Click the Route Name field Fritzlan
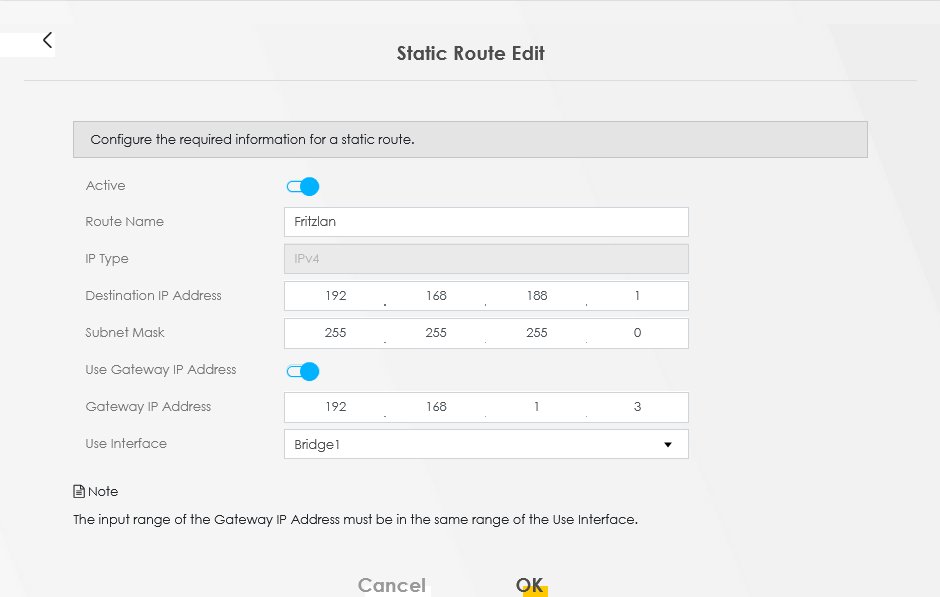940x597 pixels. point(485,222)
